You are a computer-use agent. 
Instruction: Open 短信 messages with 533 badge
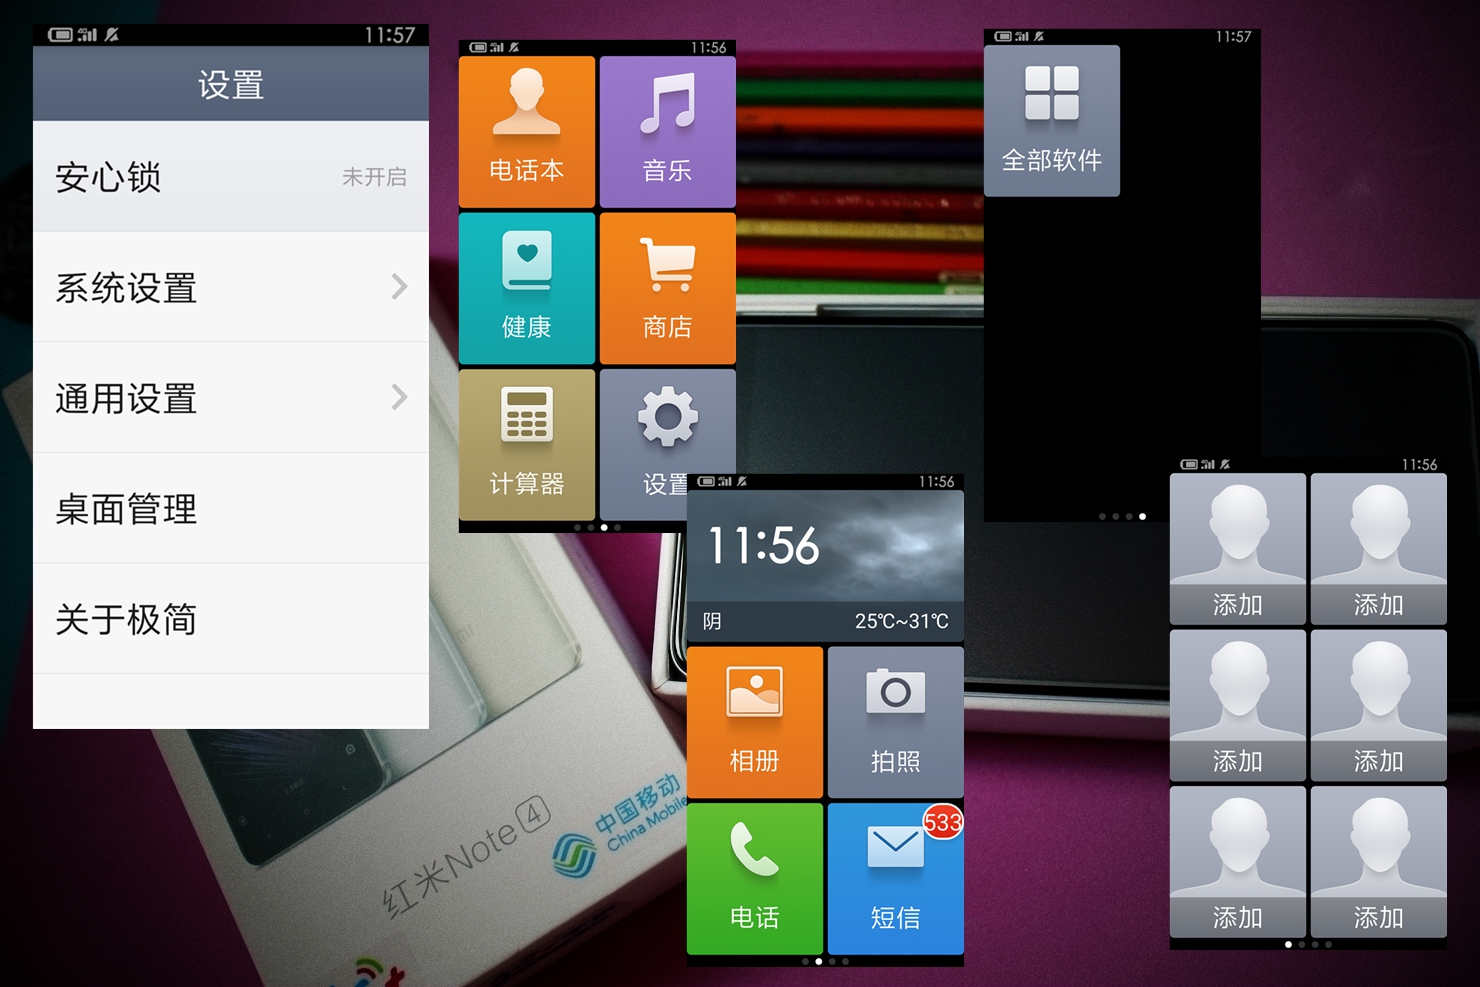point(895,878)
